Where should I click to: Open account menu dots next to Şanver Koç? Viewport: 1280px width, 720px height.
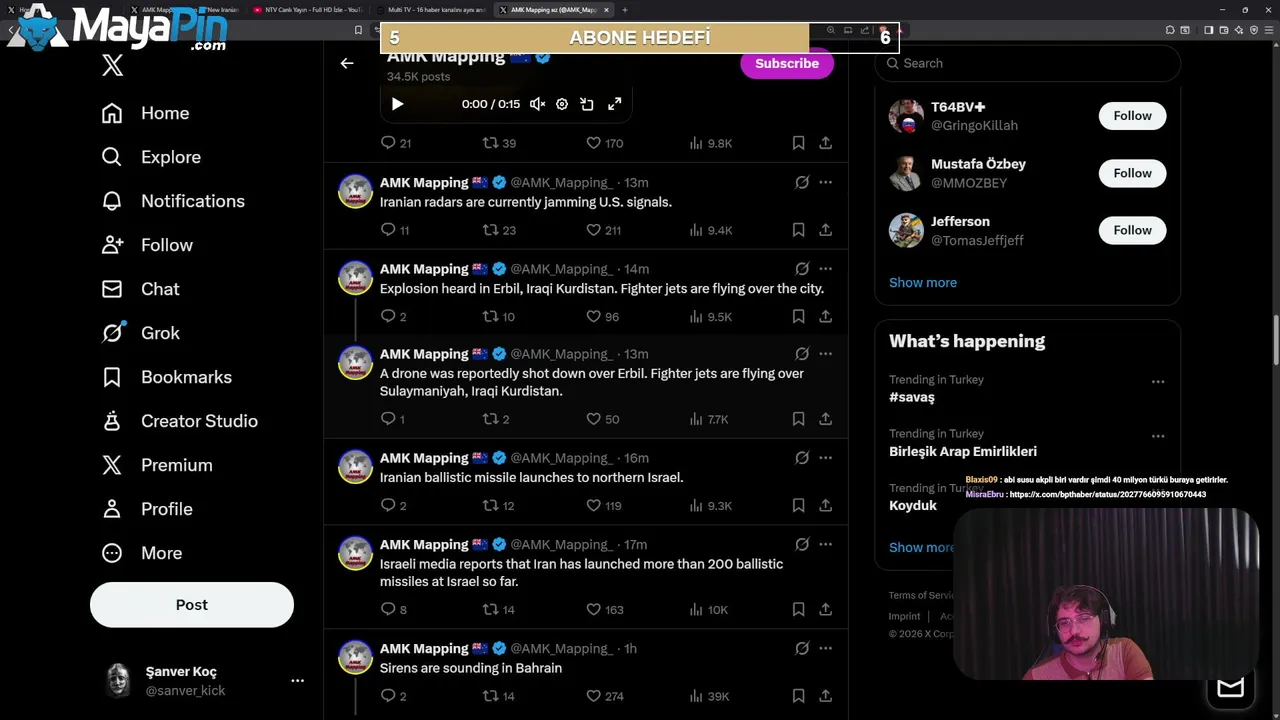[x=297, y=680]
